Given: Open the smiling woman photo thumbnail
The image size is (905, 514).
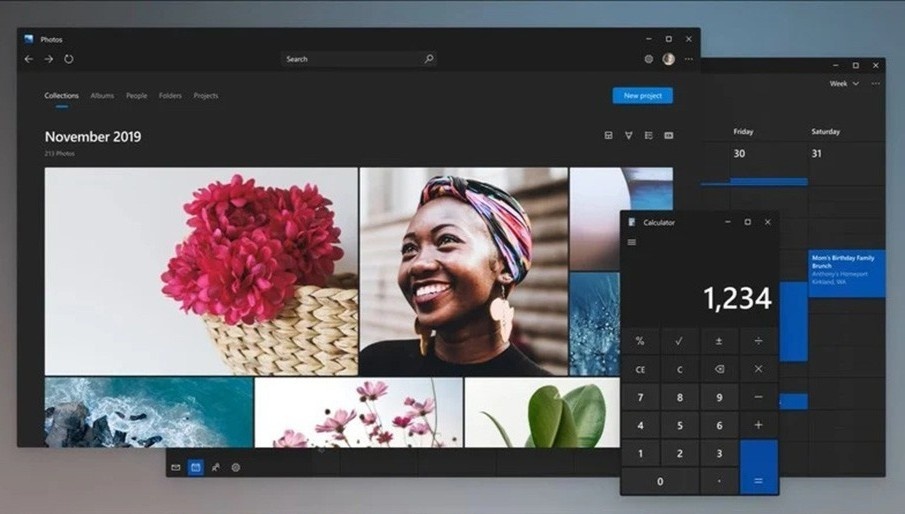Looking at the screenshot, I should [463, 270].
